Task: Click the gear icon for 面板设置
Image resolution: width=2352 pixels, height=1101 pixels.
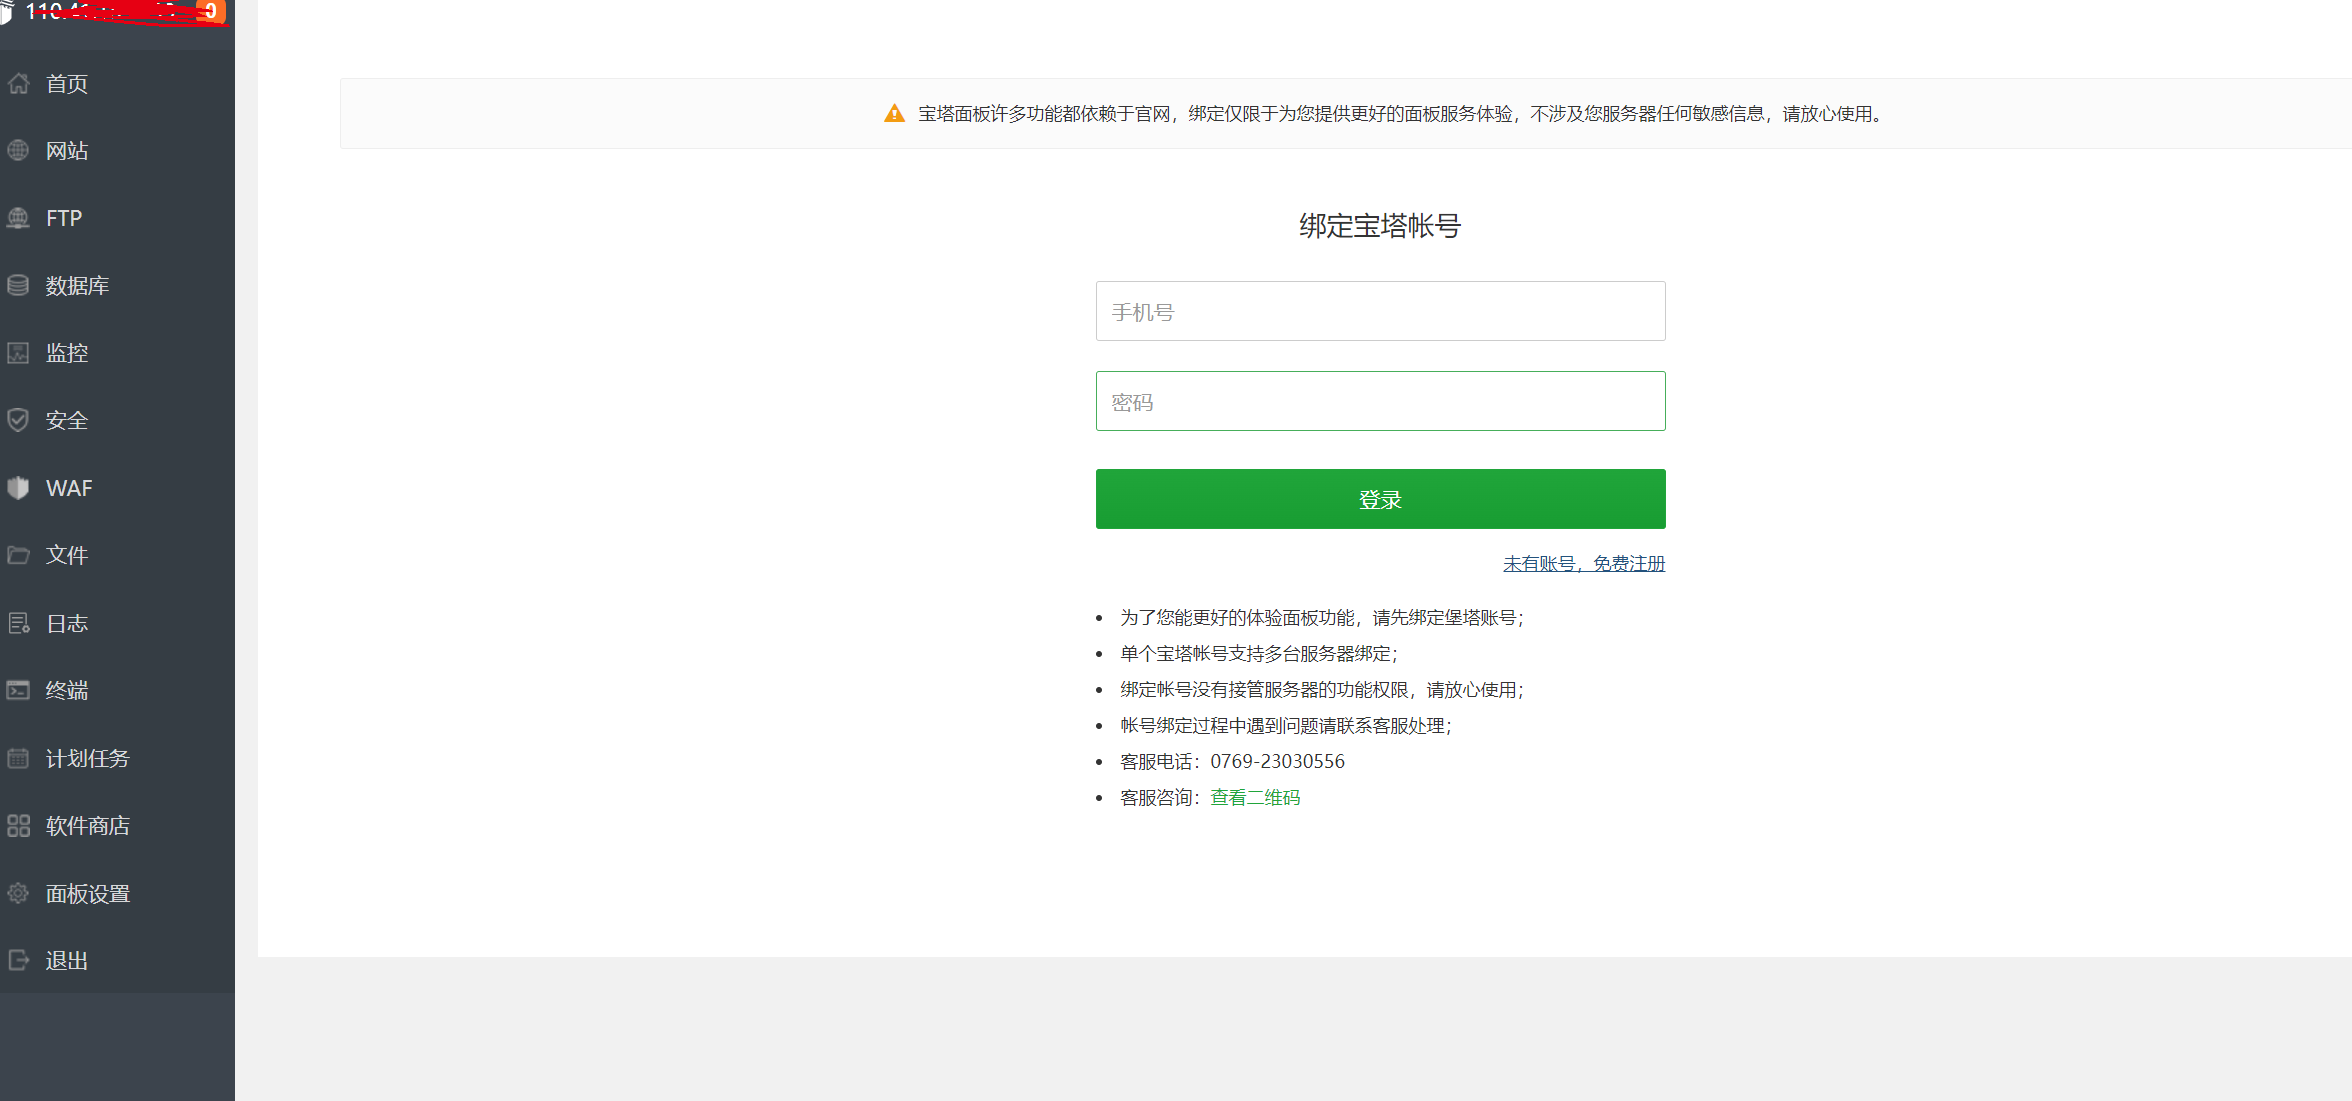Action: point(18,893)
